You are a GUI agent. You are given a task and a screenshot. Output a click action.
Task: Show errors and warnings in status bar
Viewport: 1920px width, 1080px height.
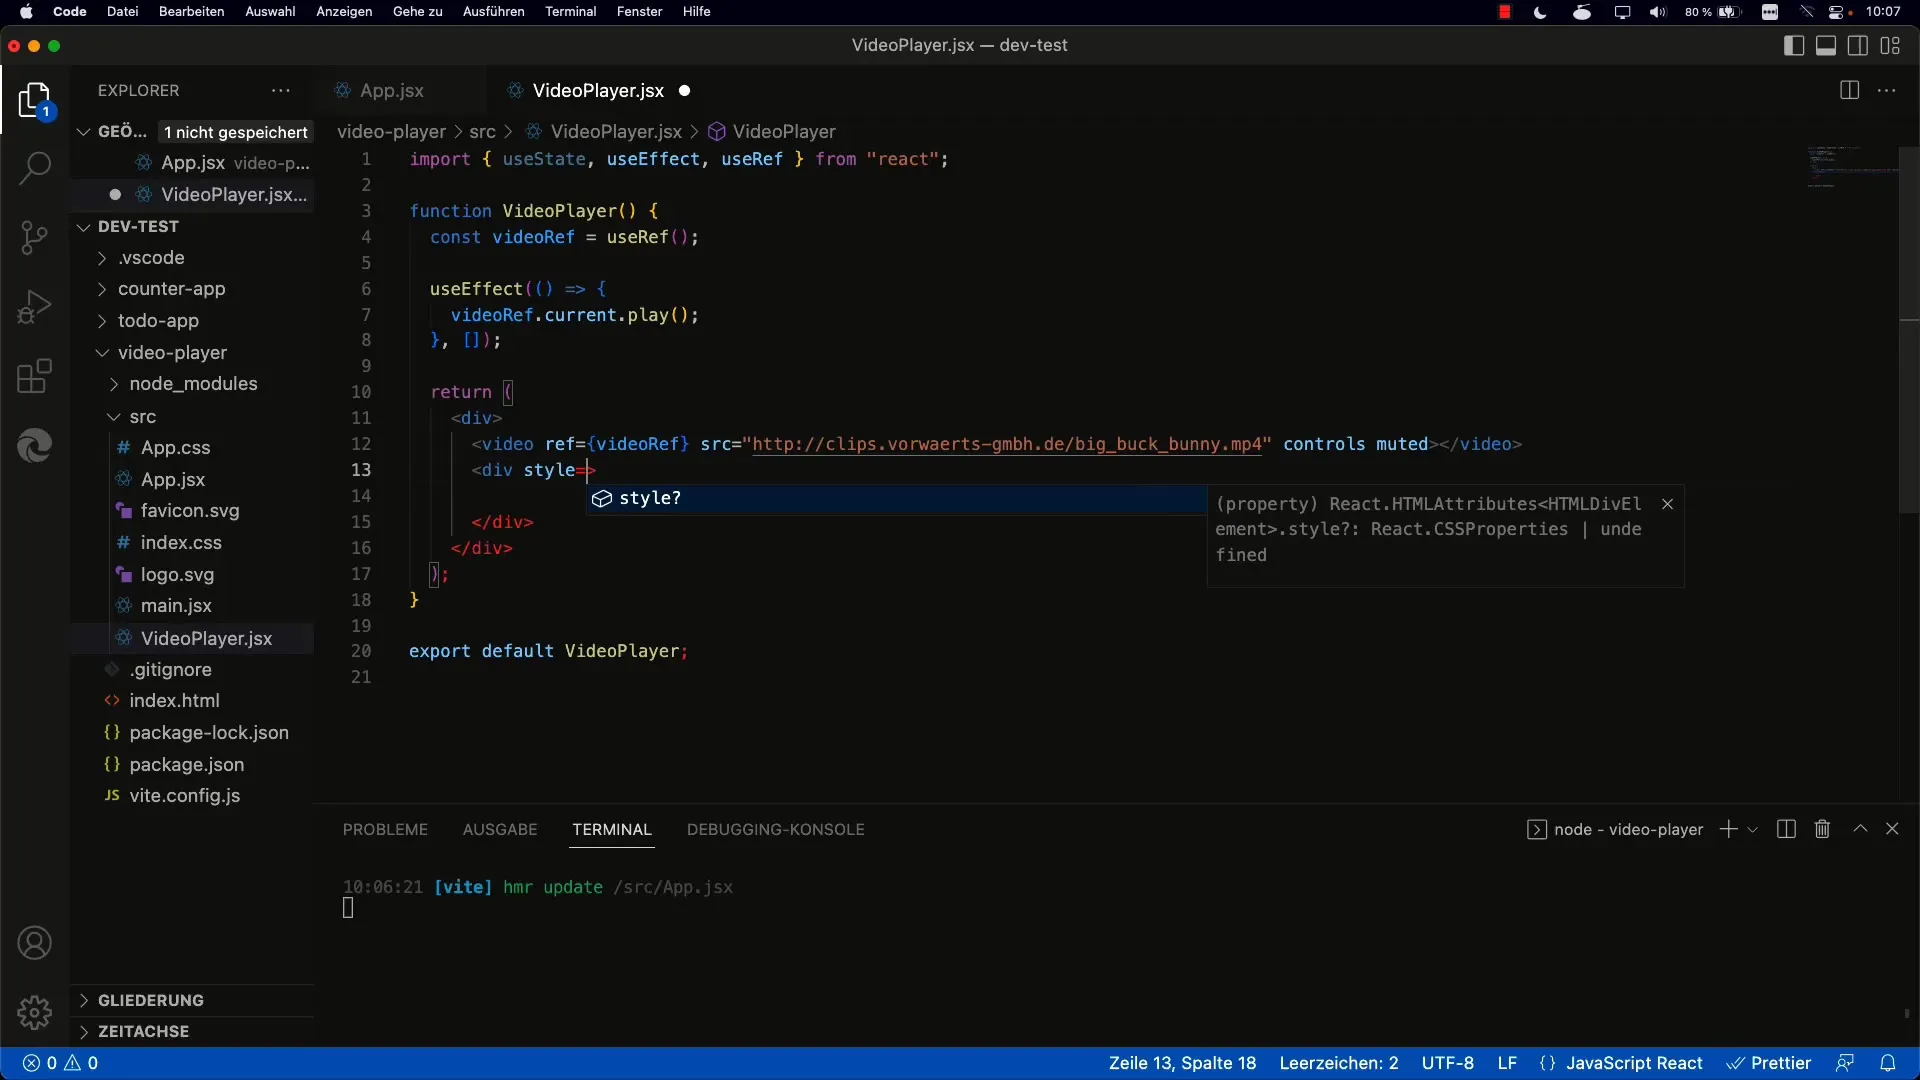coord(60,1063)
